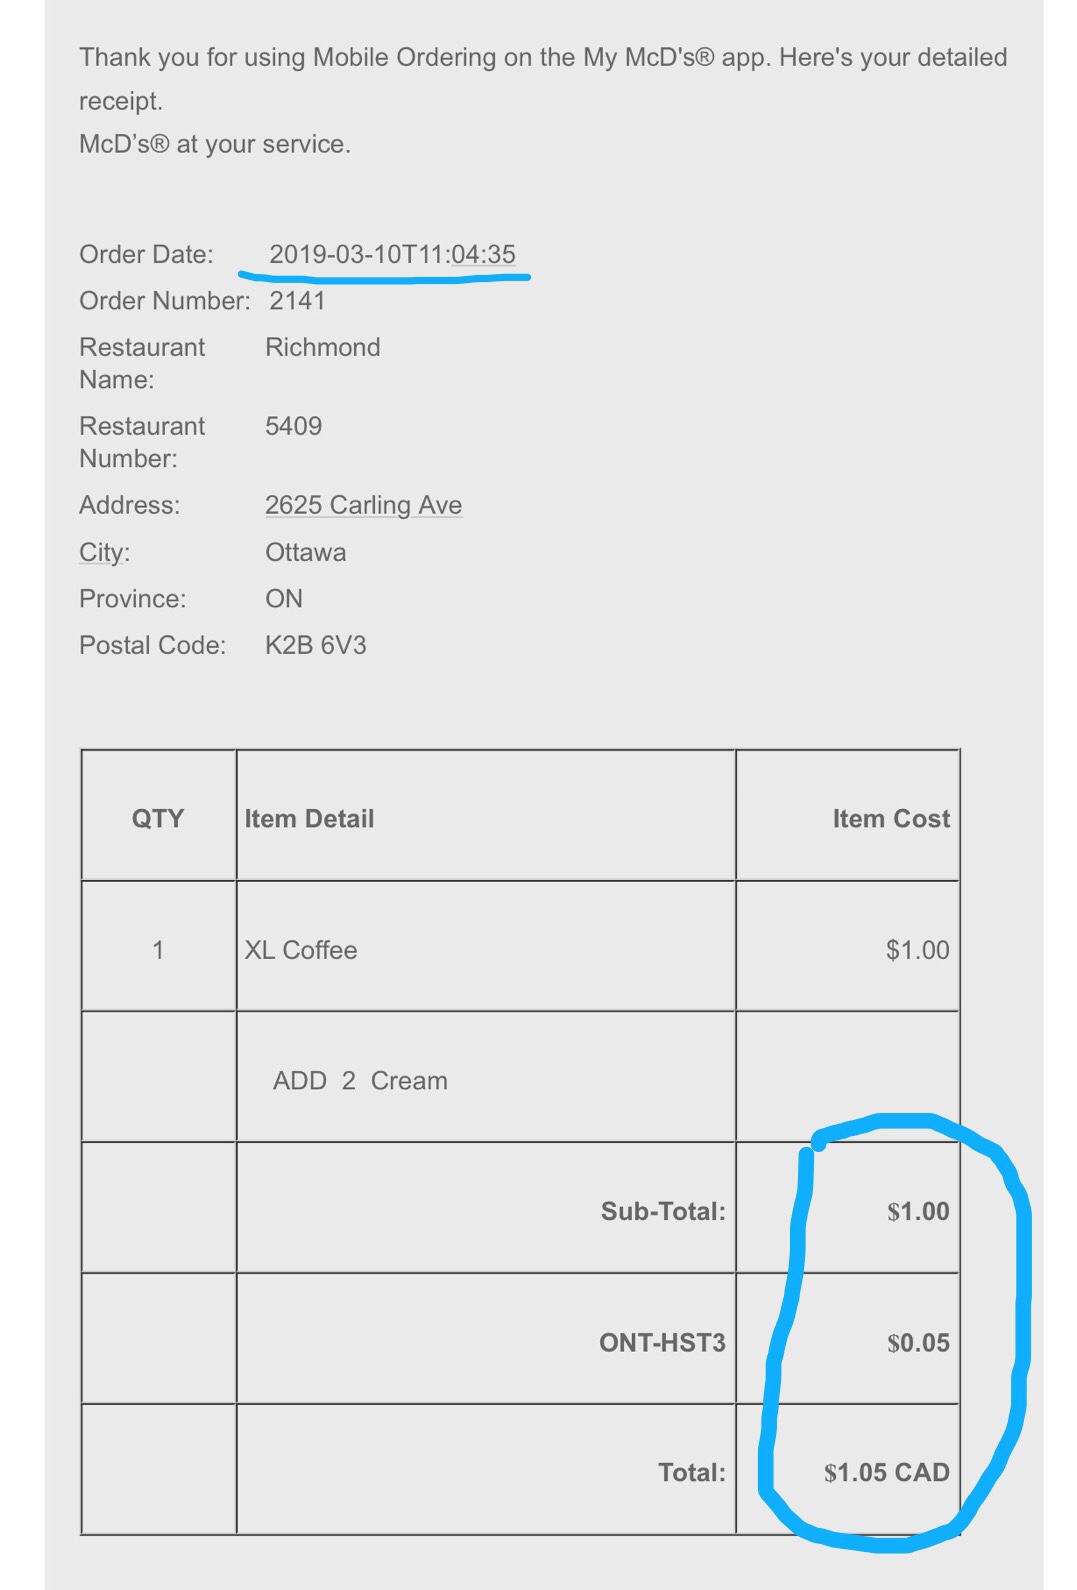Tap the underlined 04:35 time link
1077x1590 pixels.
coord(483,254)
